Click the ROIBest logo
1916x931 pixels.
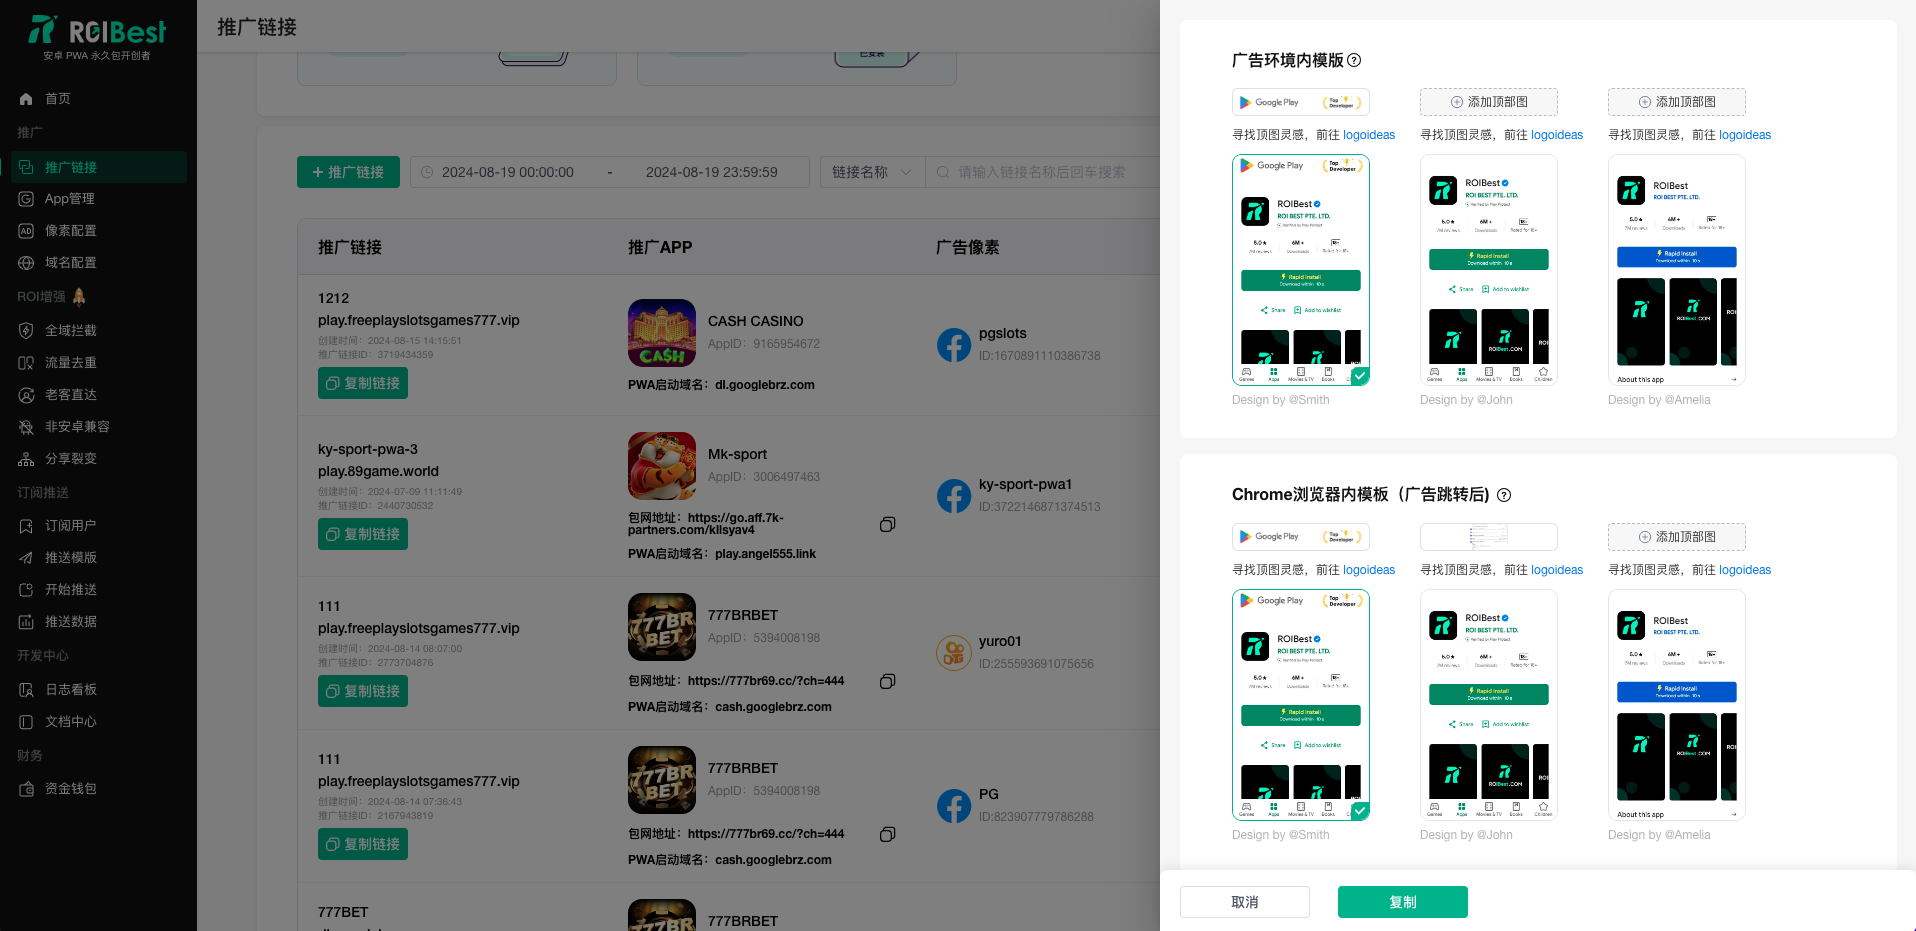pyautogui.click(x=97, y=37)
